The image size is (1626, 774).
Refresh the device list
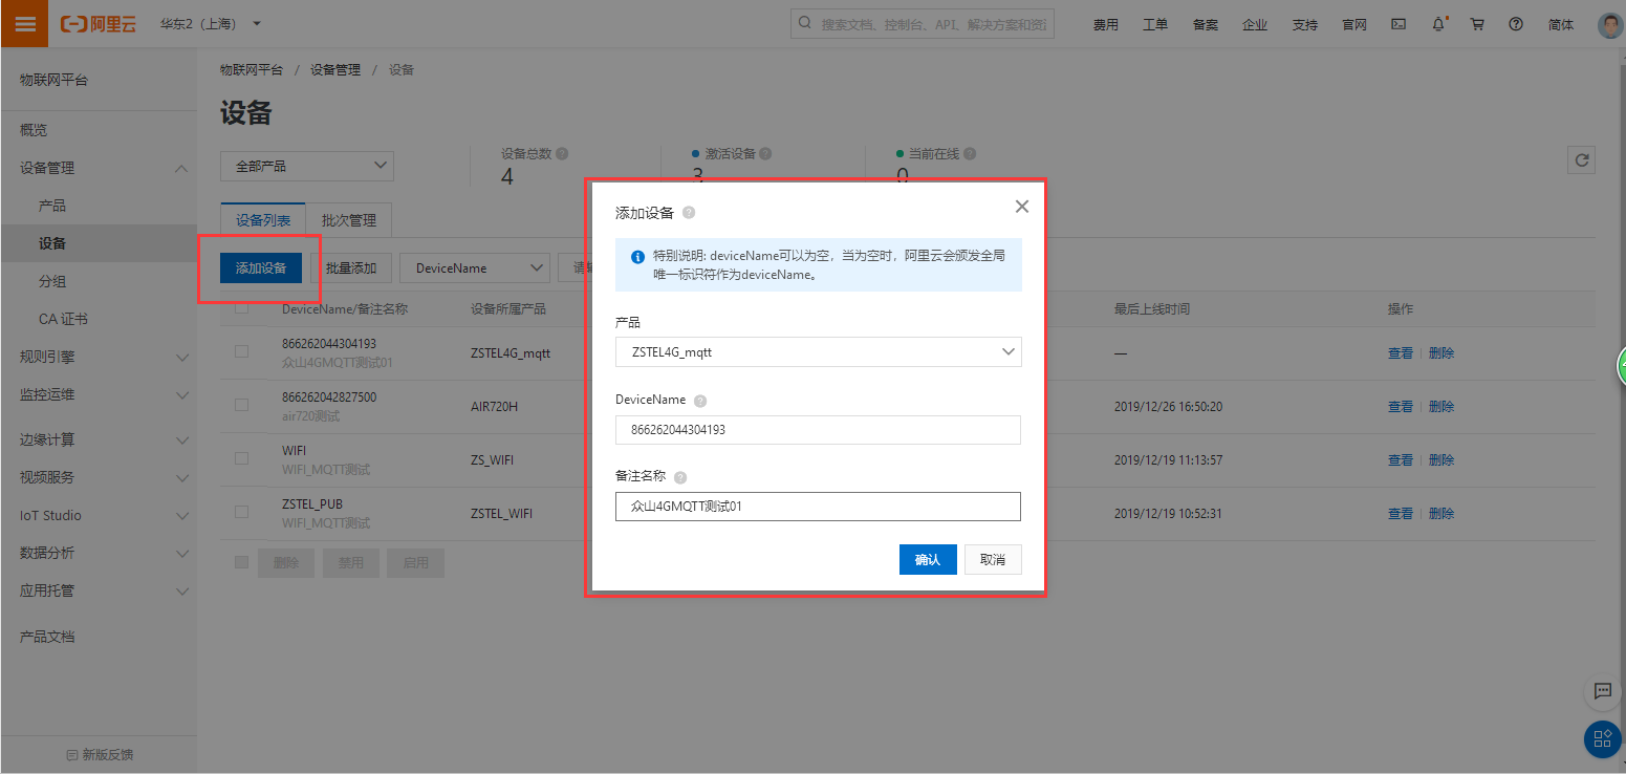(1581, 160)
